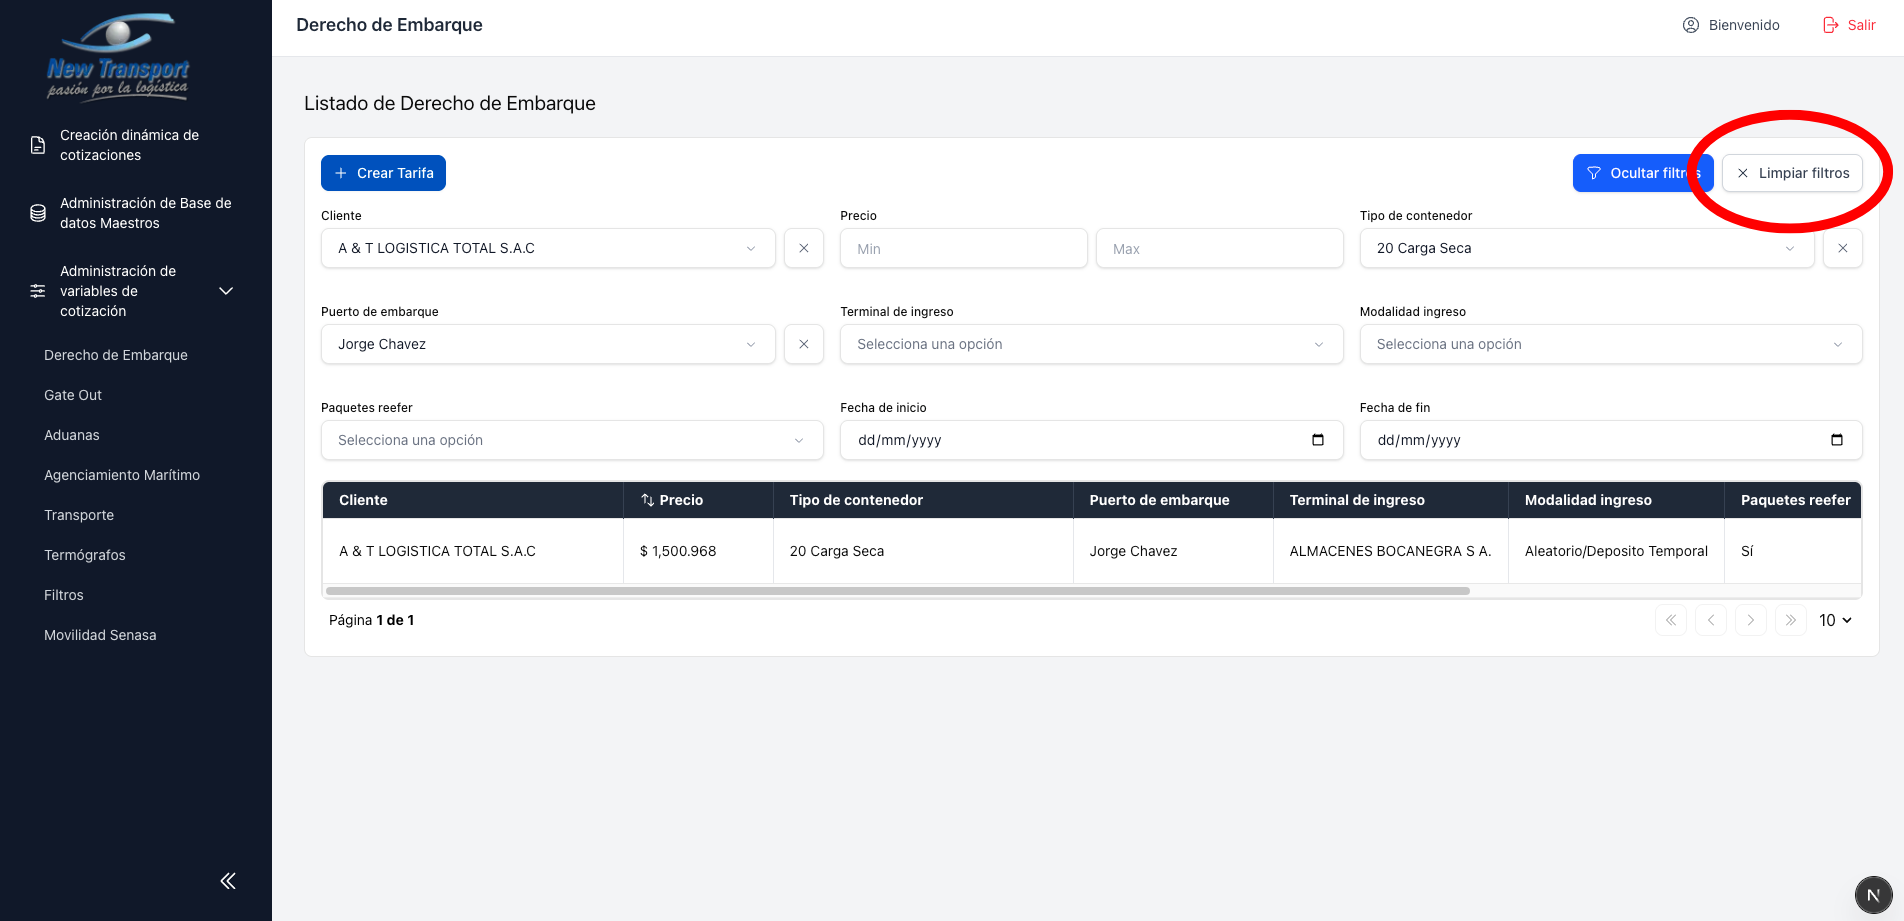Open the Cliente dropdown
This screenshot has width=1904, height=921.
(547, 248)
